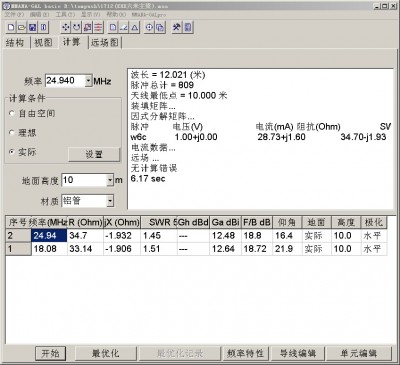Viewport: 400px width, 365px height.
Task: Open the 工具(T) menu
Action: click(x=65, y=15)
